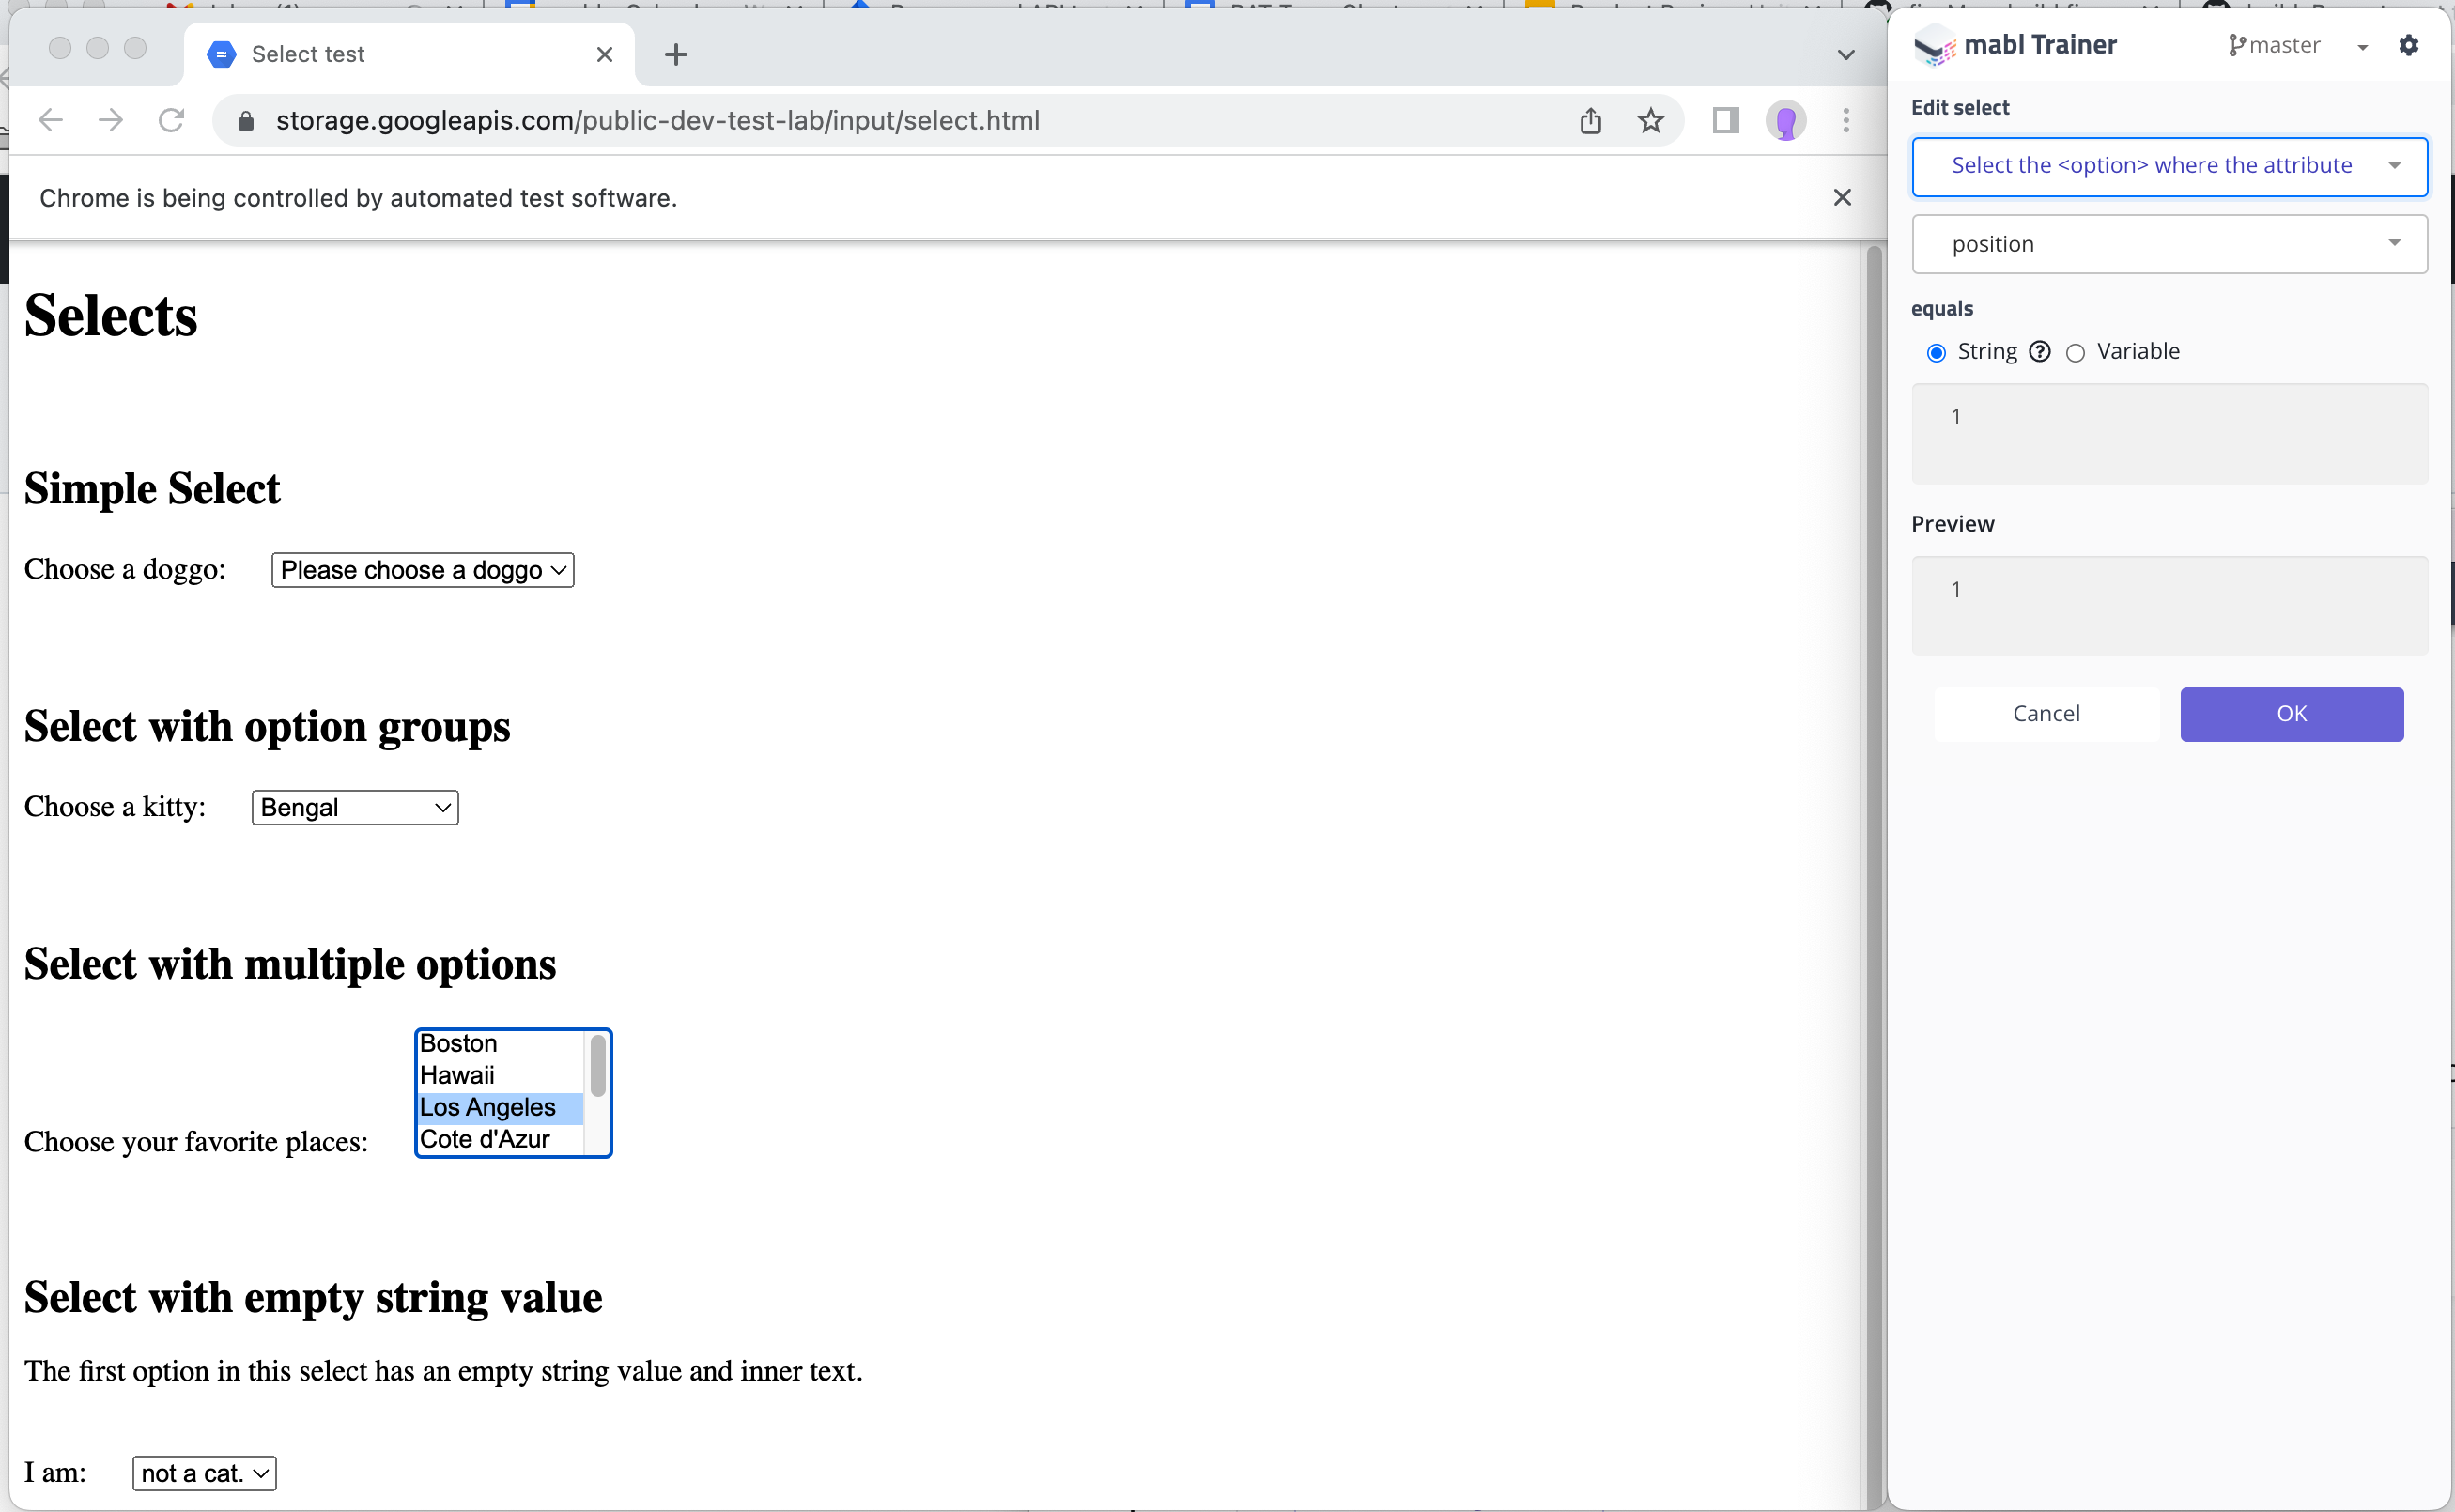Select the Variable radio button
Screen dimensions: 2455x1512
2075,352
